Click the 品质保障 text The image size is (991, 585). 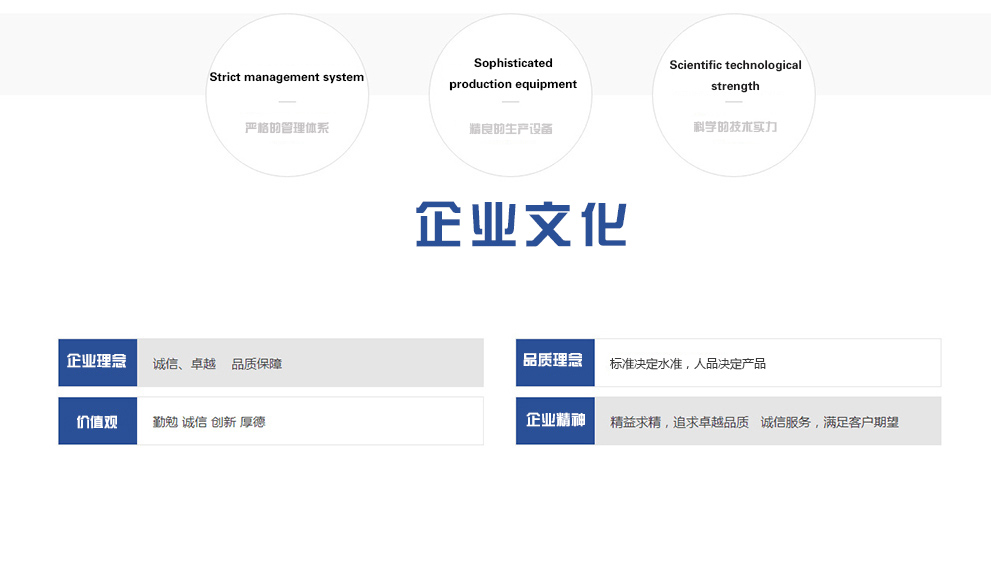tap(257, 364)
